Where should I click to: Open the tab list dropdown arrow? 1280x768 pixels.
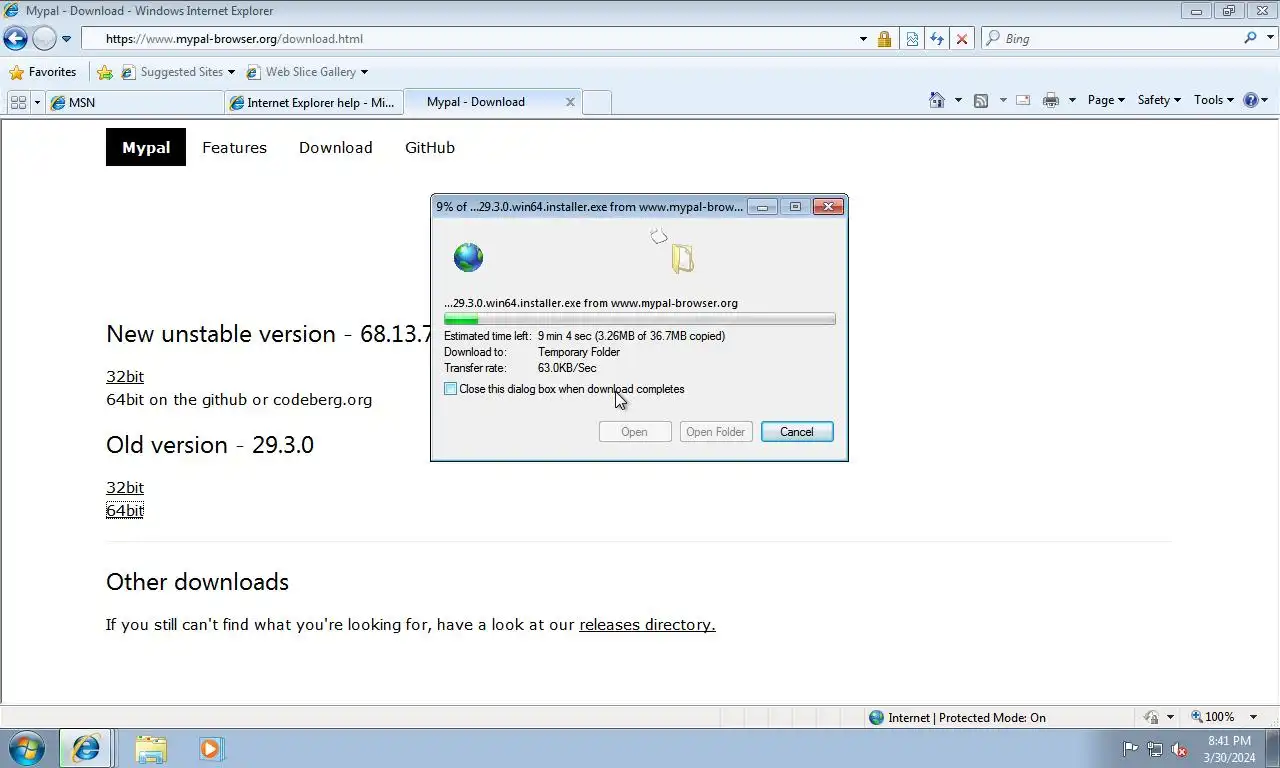click(37, 102)
